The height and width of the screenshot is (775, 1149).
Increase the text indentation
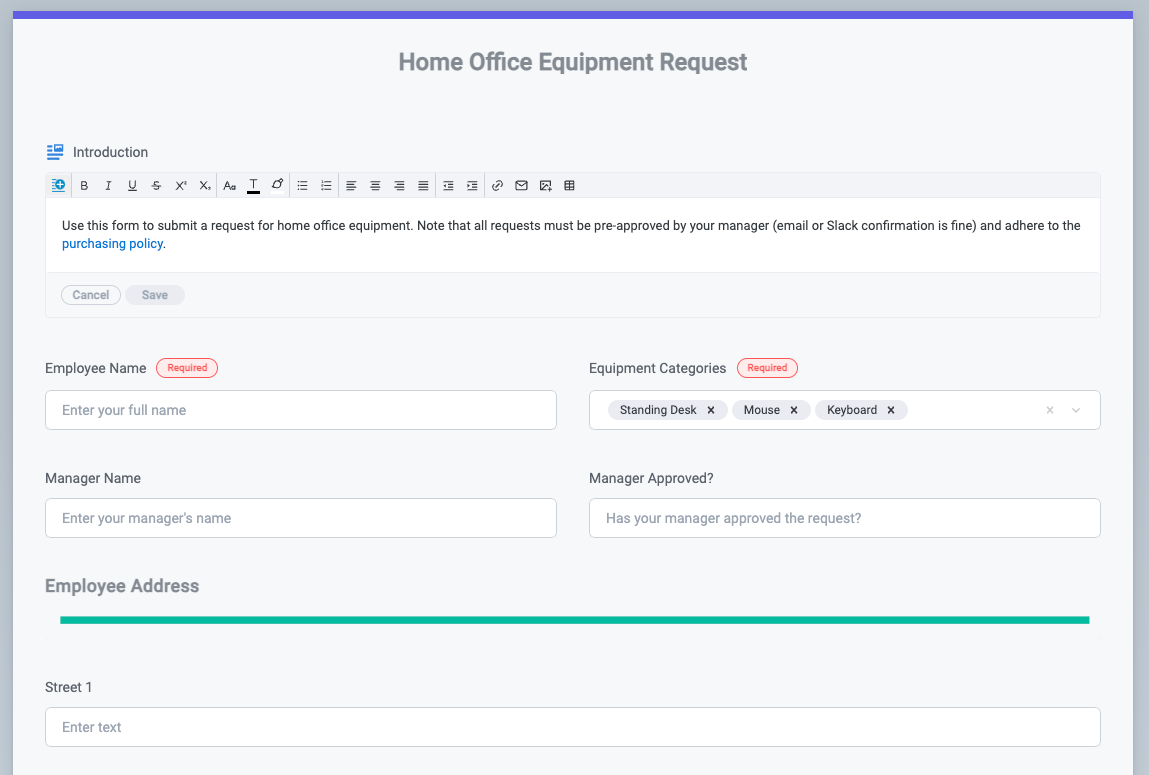click(471, 185)
